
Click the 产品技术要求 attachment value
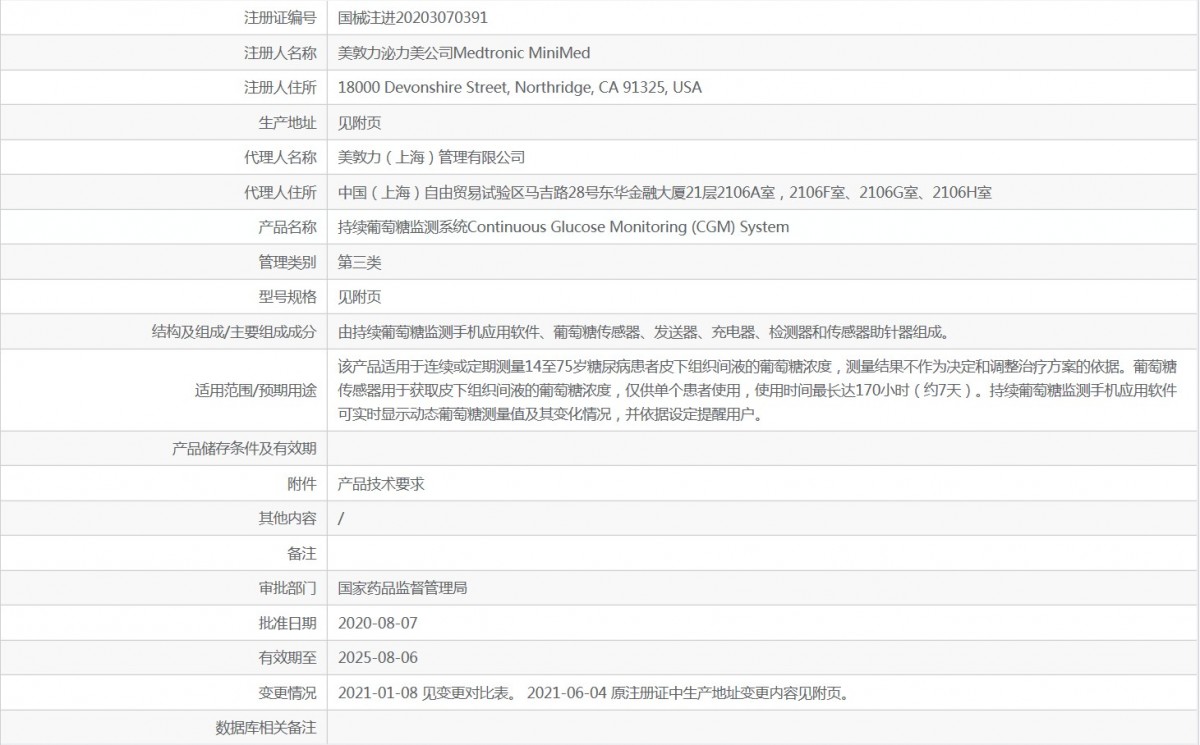tap(381, 483)
